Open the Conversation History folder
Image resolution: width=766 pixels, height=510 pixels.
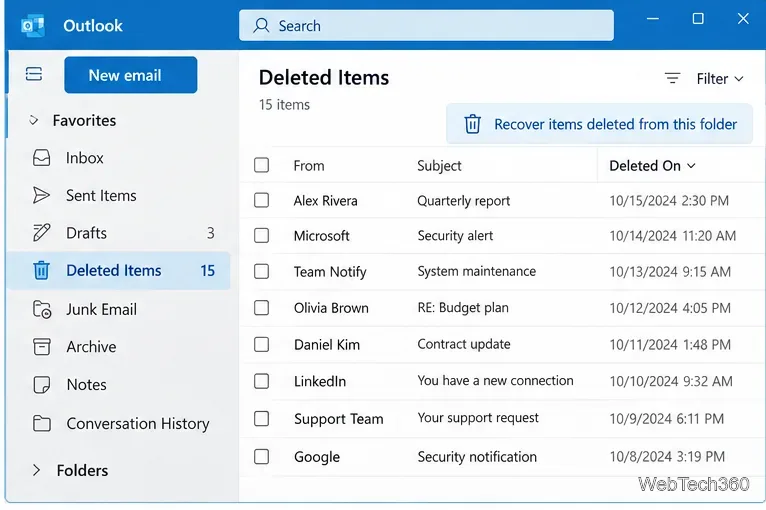coord(117,423)
